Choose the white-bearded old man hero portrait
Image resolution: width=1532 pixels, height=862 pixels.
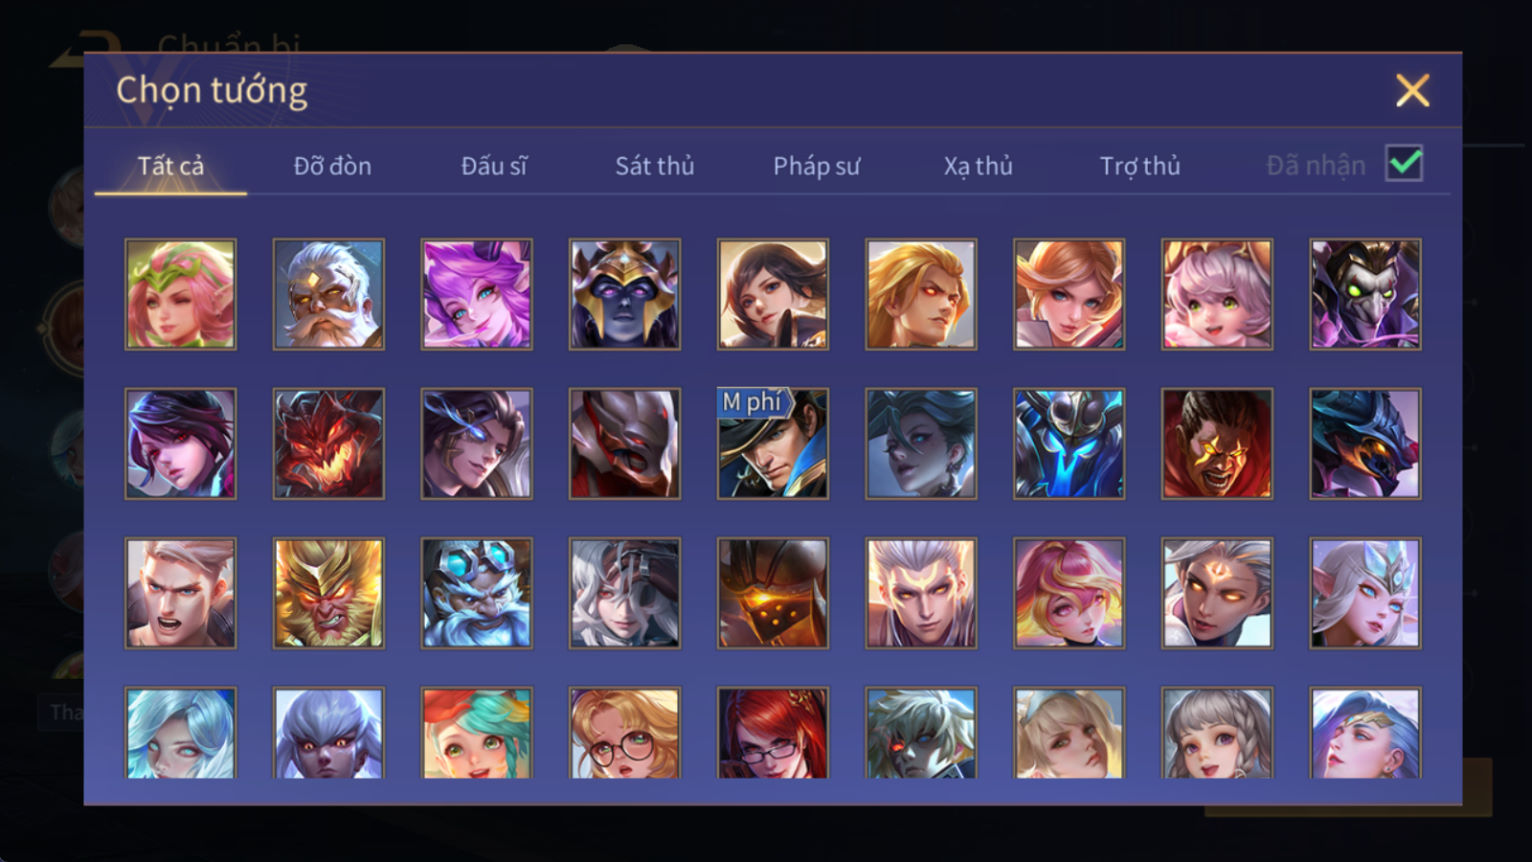[x=328, y=294]
